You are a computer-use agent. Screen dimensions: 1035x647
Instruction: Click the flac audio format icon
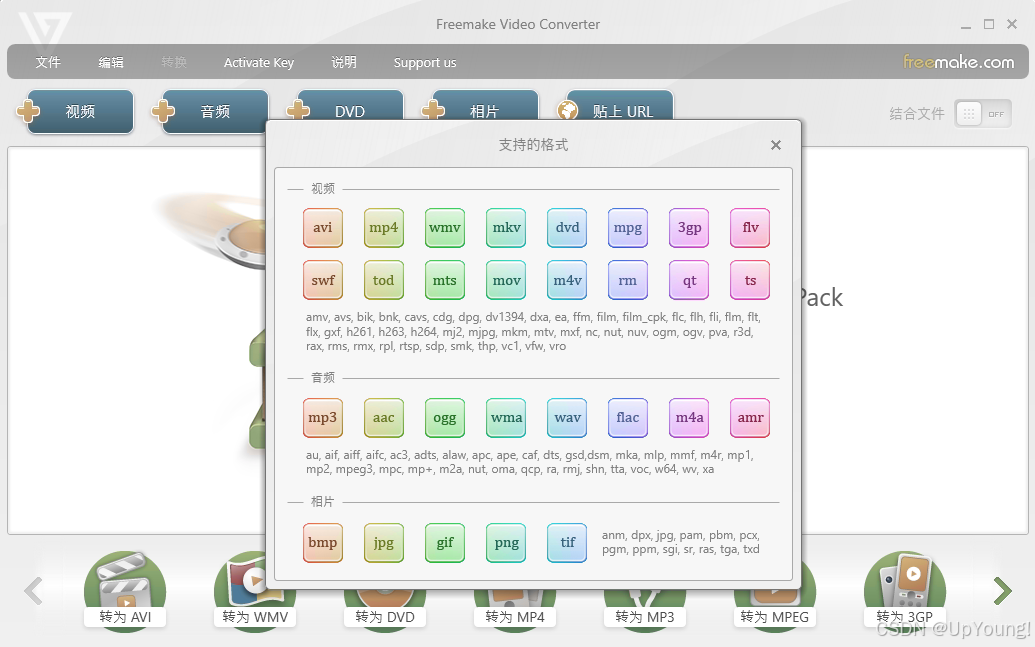point(628,418)
